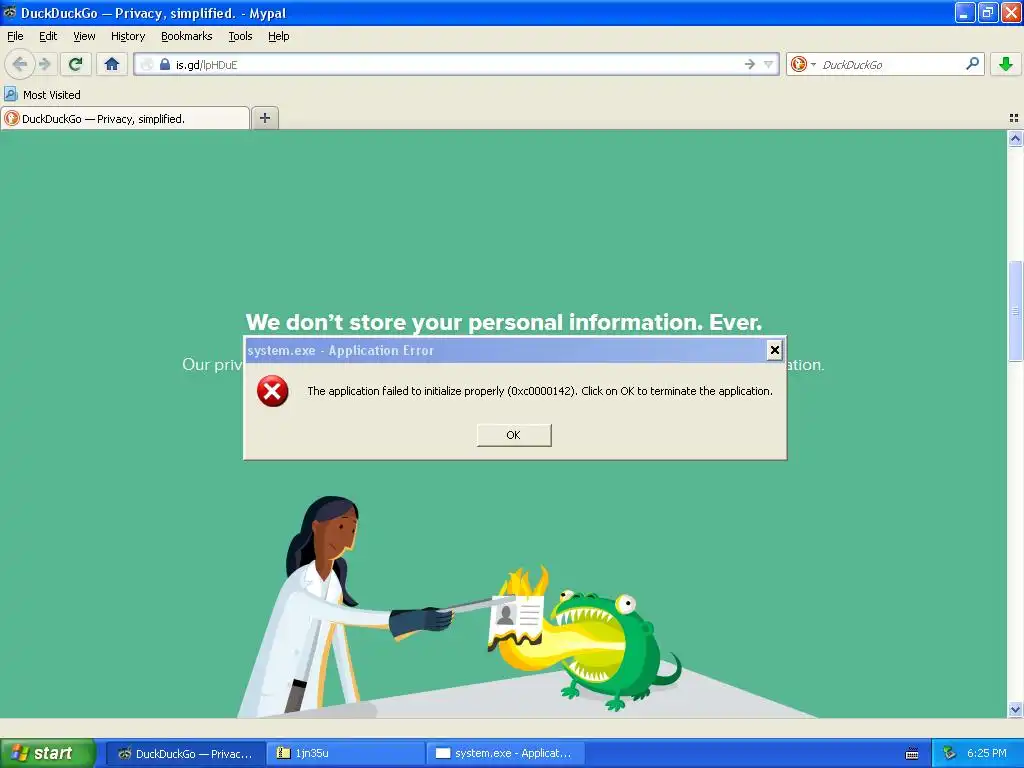Open the Tools menu

point(240,36)
